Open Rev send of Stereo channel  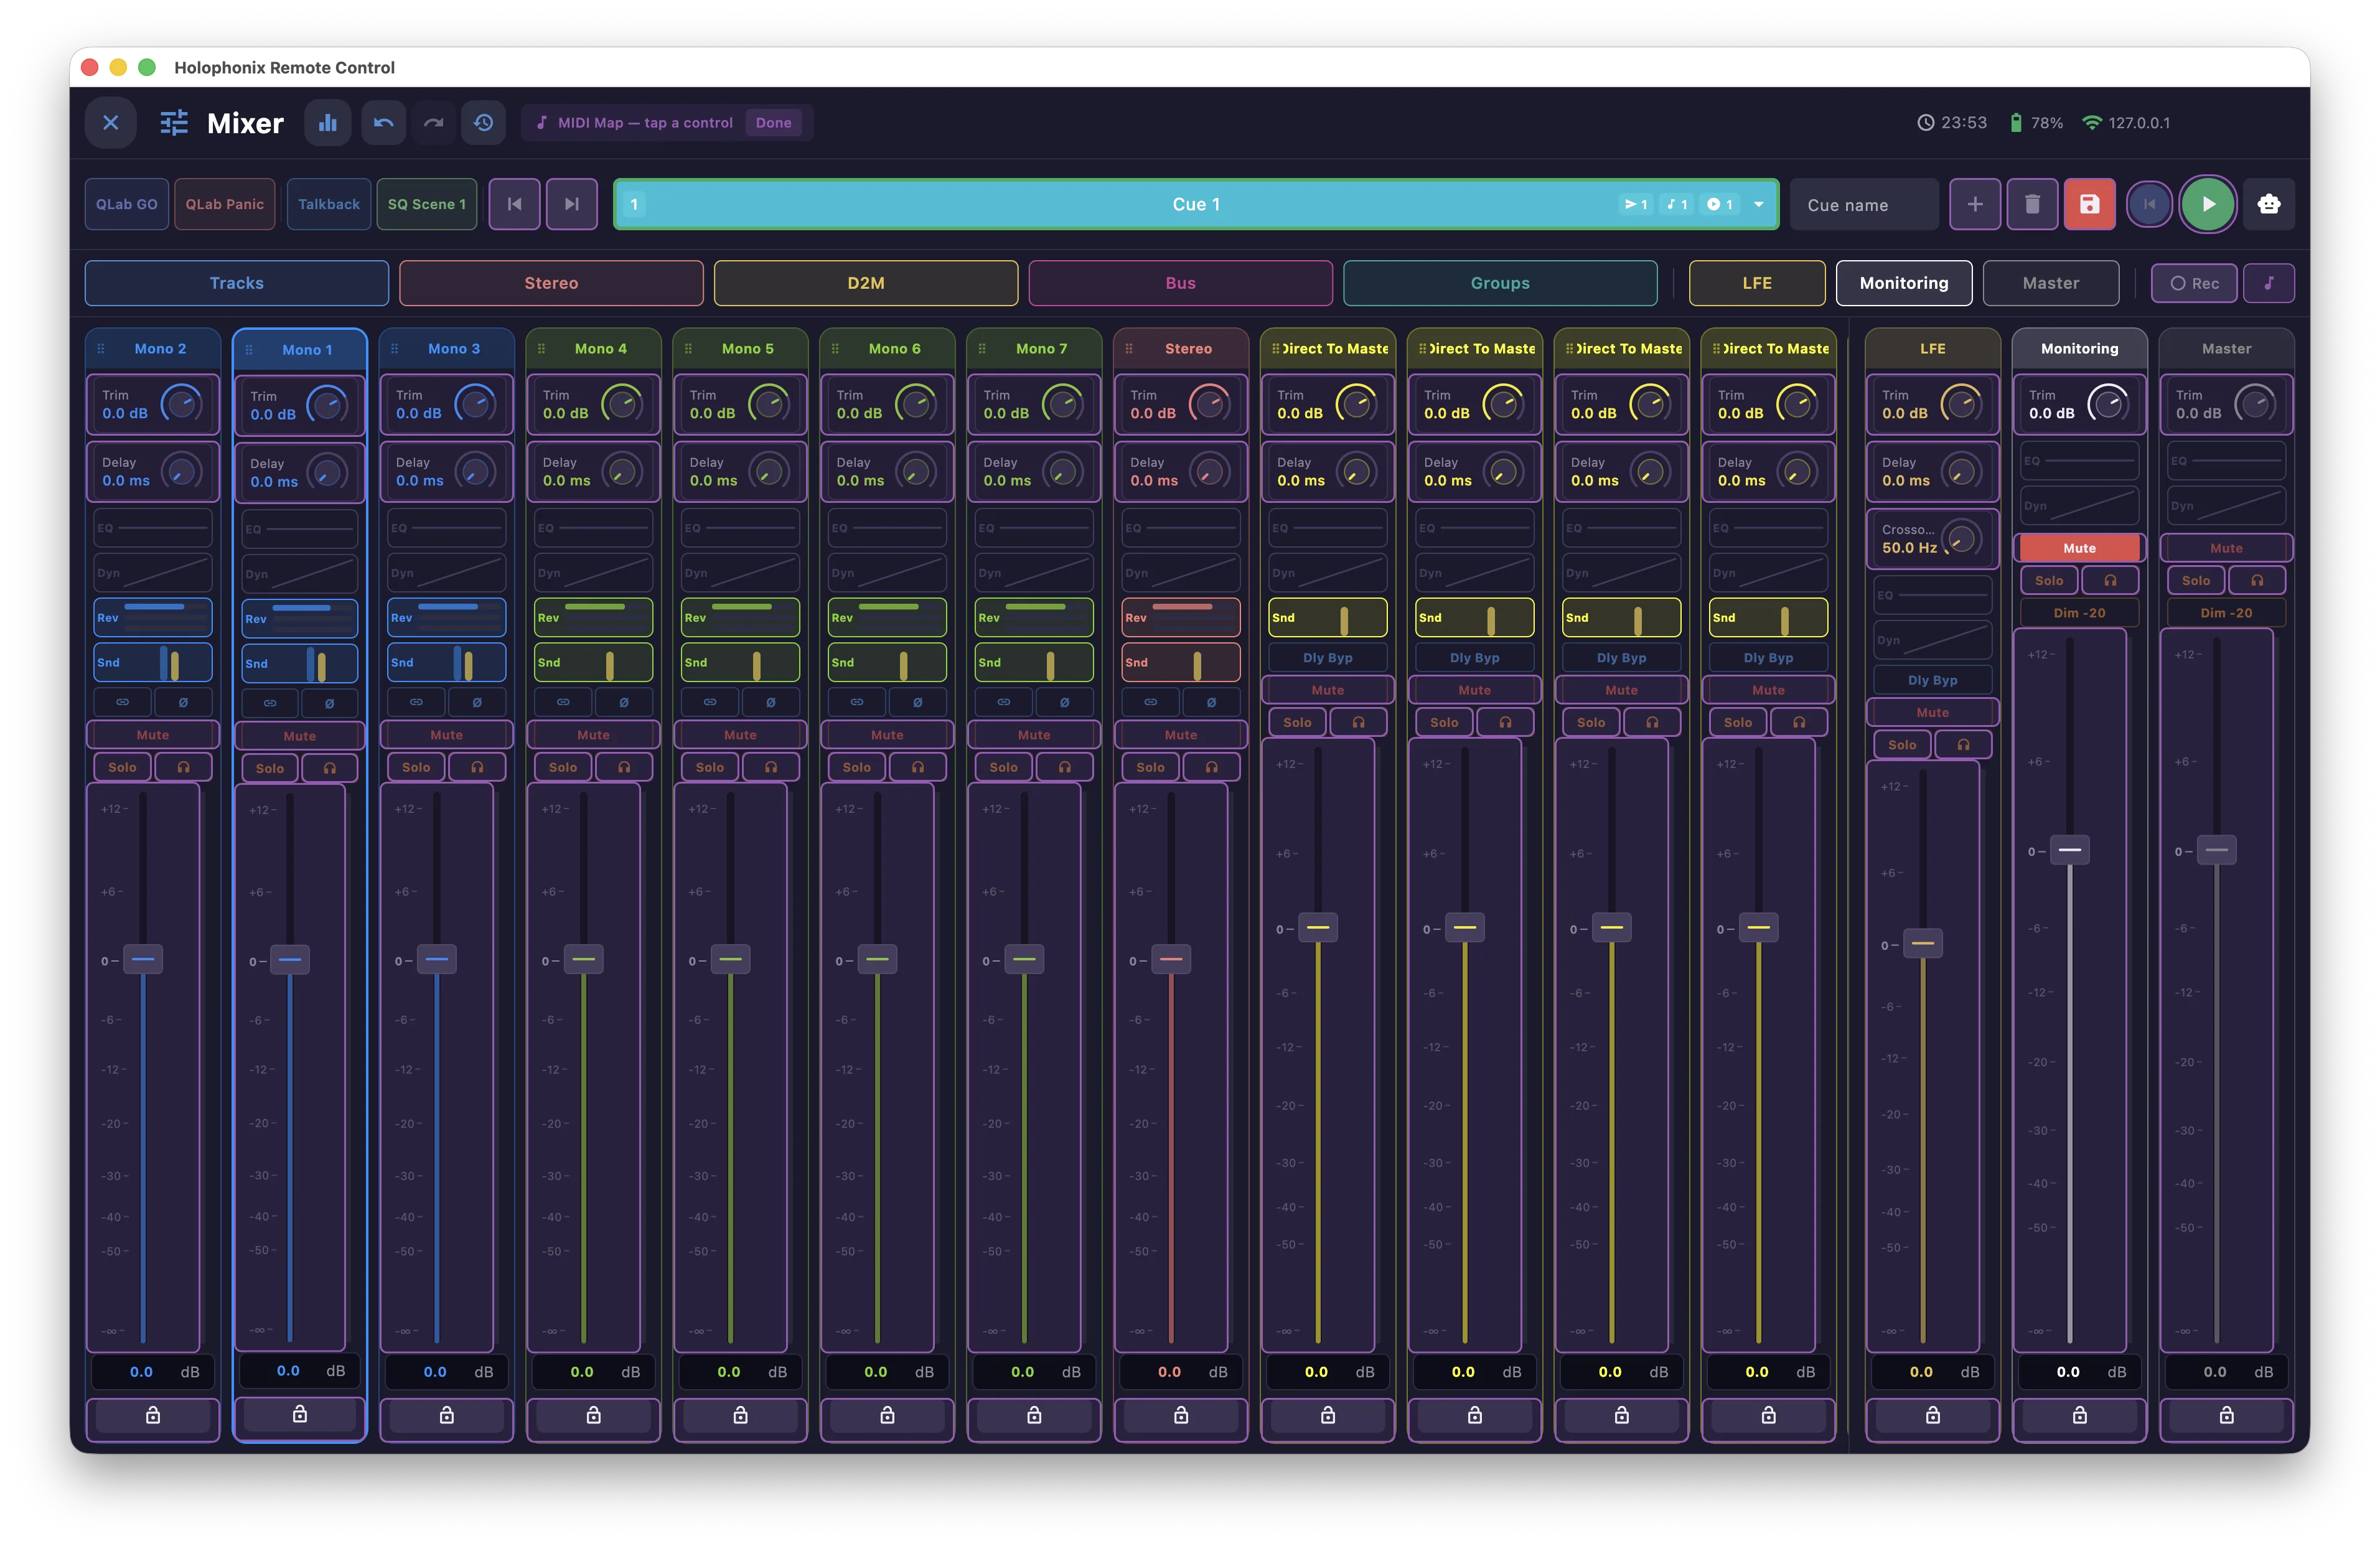(1181, 617)
